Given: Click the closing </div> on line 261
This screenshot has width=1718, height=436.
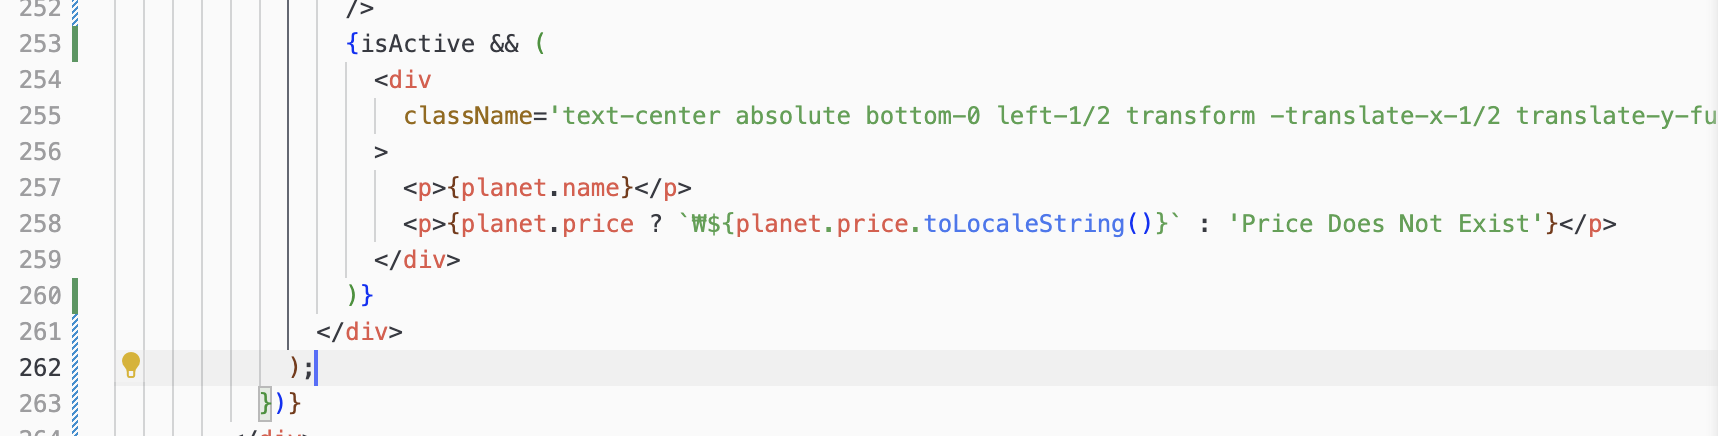Looking at the screenshot, I should pyautogui.click(x=359, y=332).
